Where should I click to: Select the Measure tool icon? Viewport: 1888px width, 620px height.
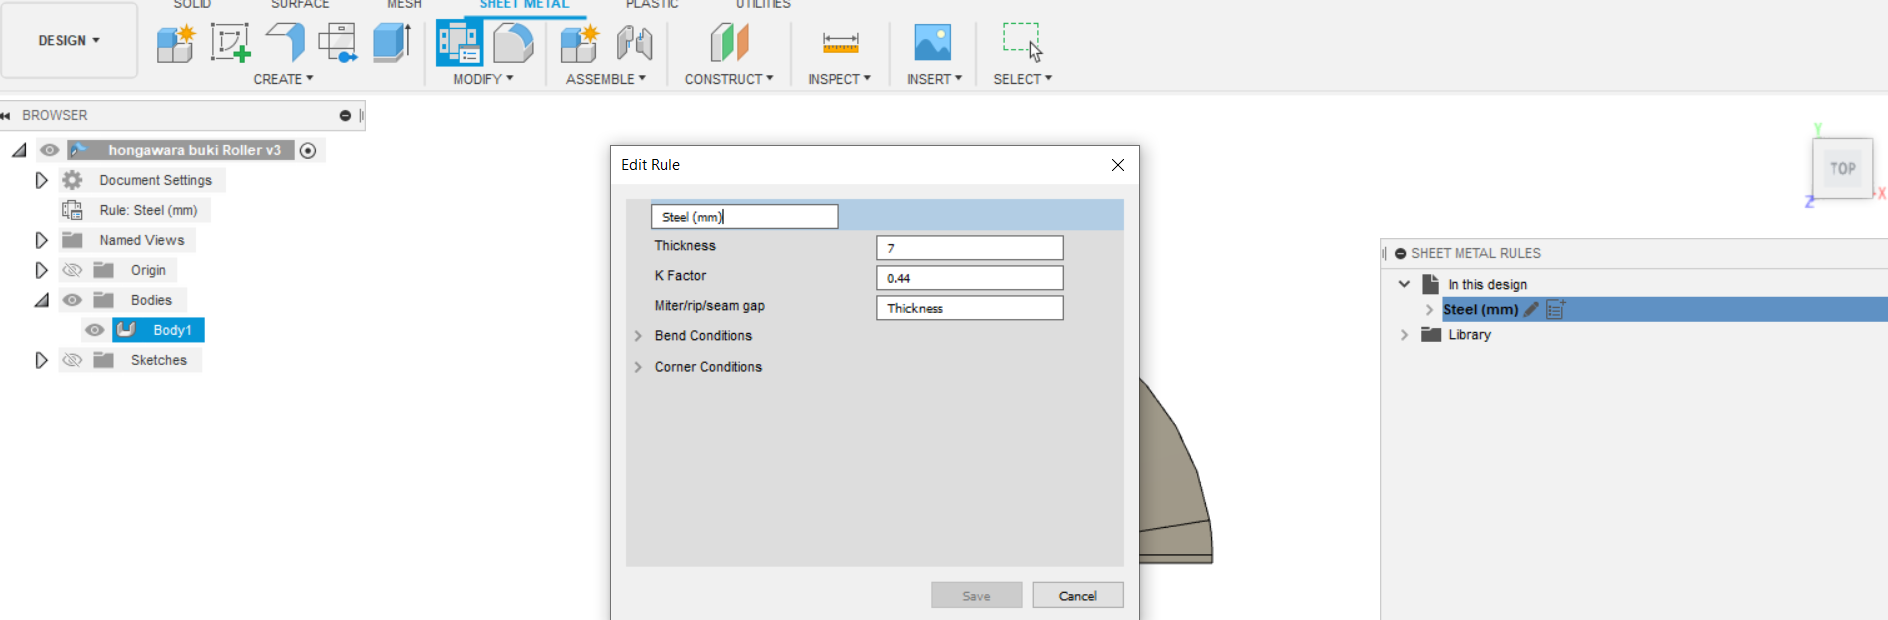(840, 43)
